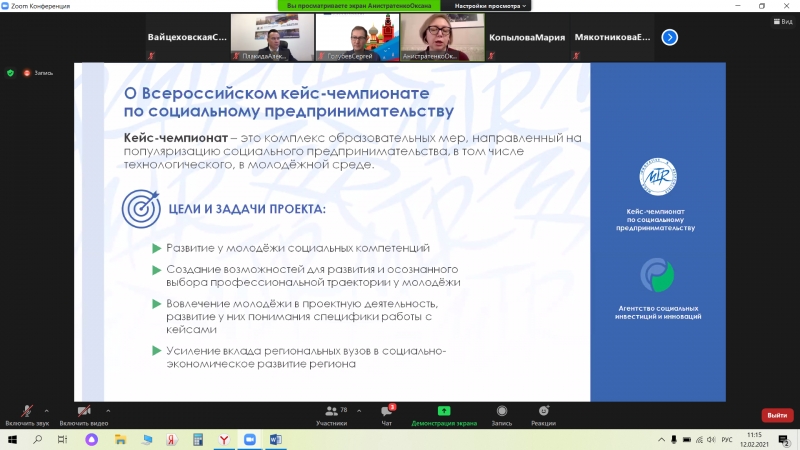Open the Чат chat panel
The width and height of the screenshot is (800, 450).
[x=386, y=412]
